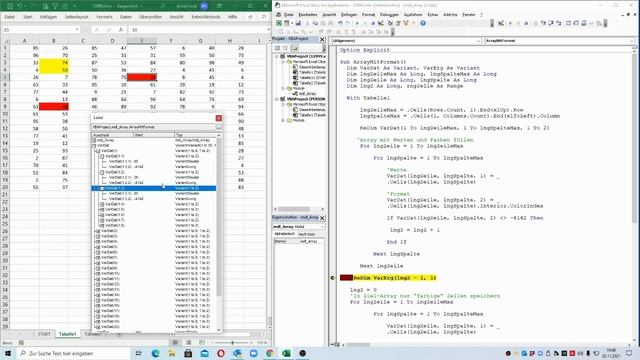
Task: Select red-filled cell E5 in the sheet
Action: click(142, 77)
